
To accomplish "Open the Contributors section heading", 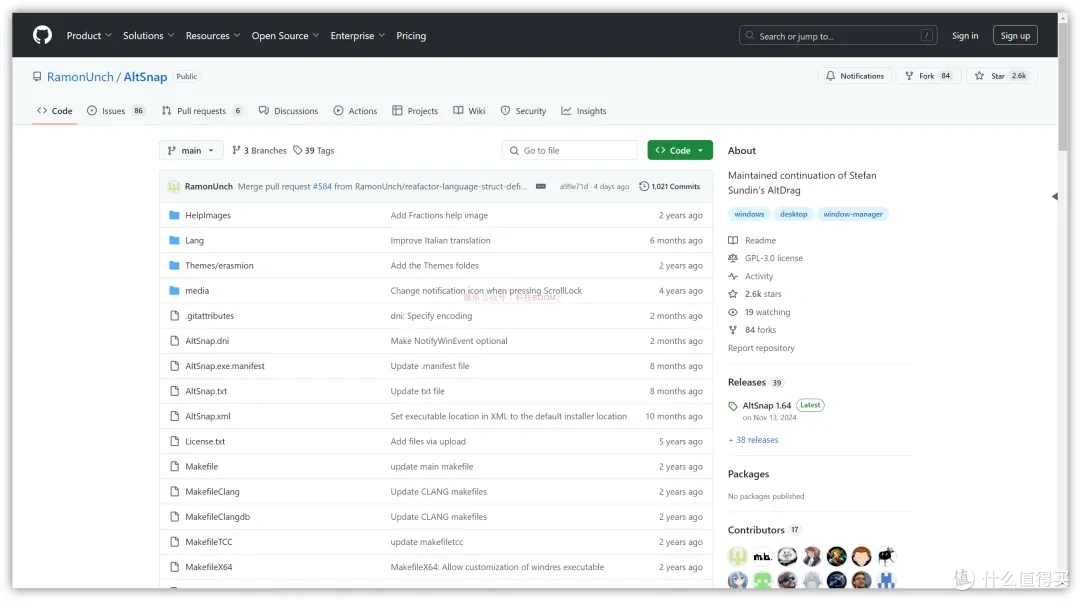I will pyautogui.click(x=756, y=530).
